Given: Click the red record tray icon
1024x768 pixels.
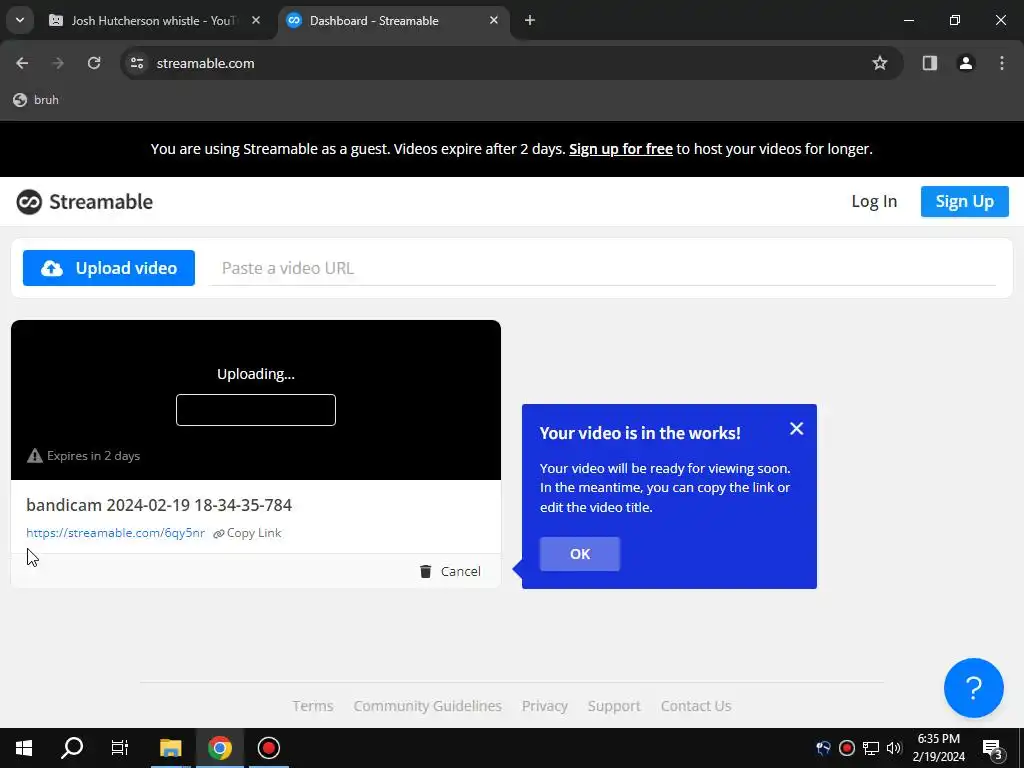Looking at the screenshot, I should pyautogui.click(x=847, y=748).
